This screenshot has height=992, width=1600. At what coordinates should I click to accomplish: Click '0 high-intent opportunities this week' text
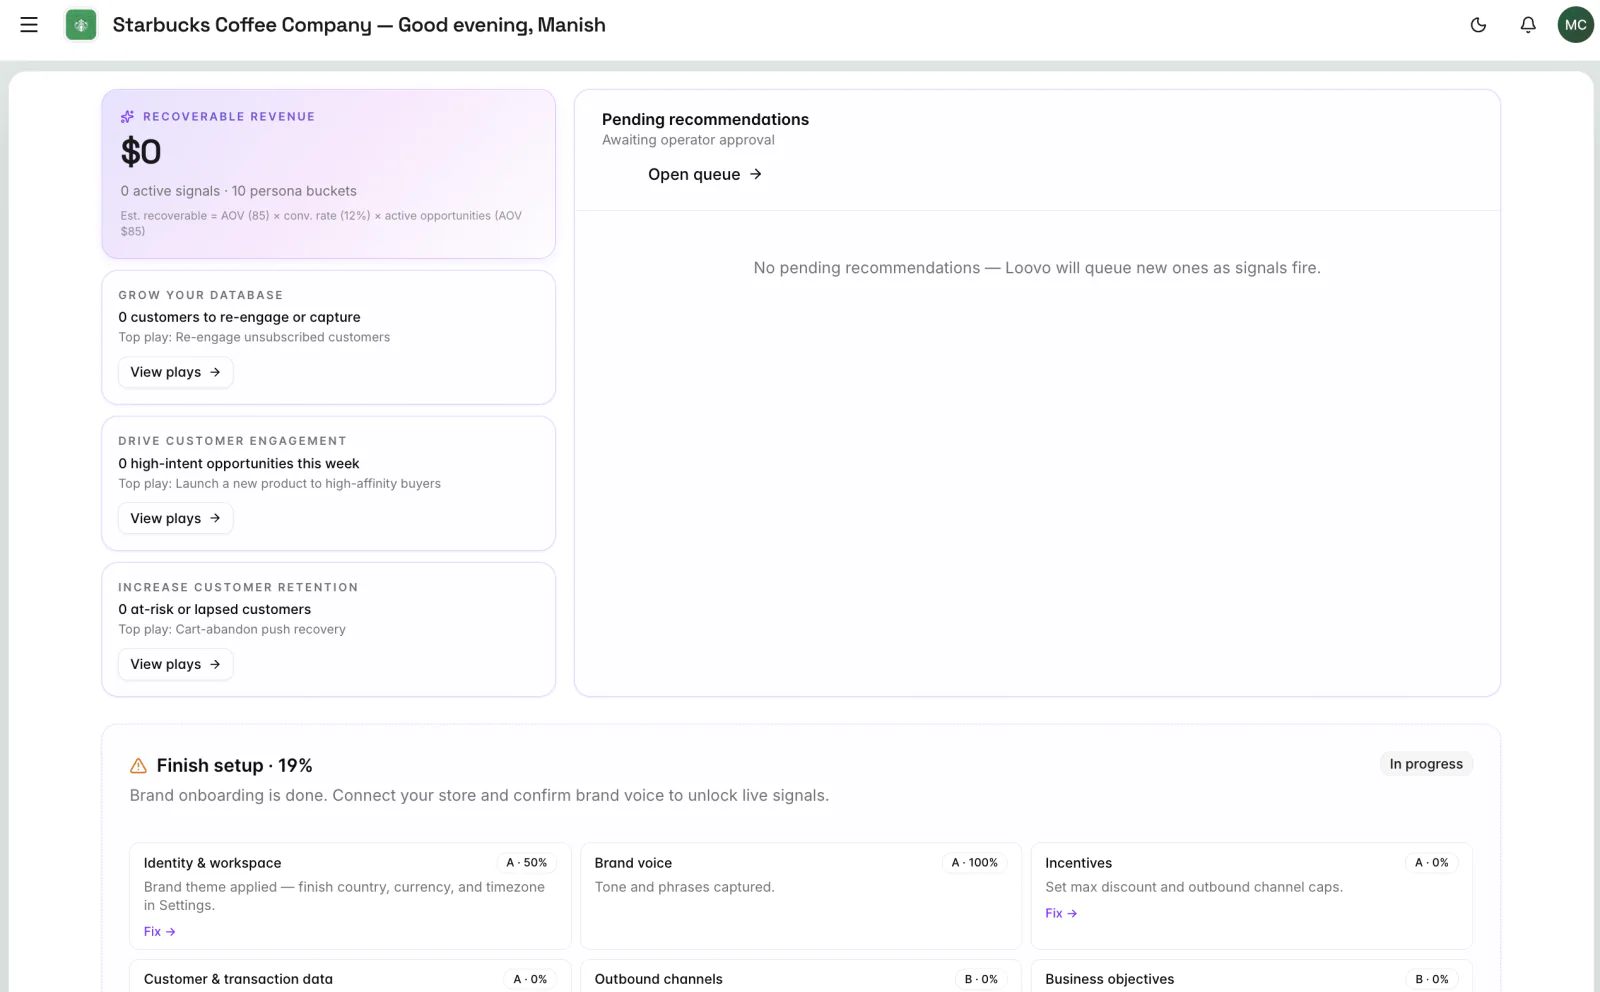238,463
